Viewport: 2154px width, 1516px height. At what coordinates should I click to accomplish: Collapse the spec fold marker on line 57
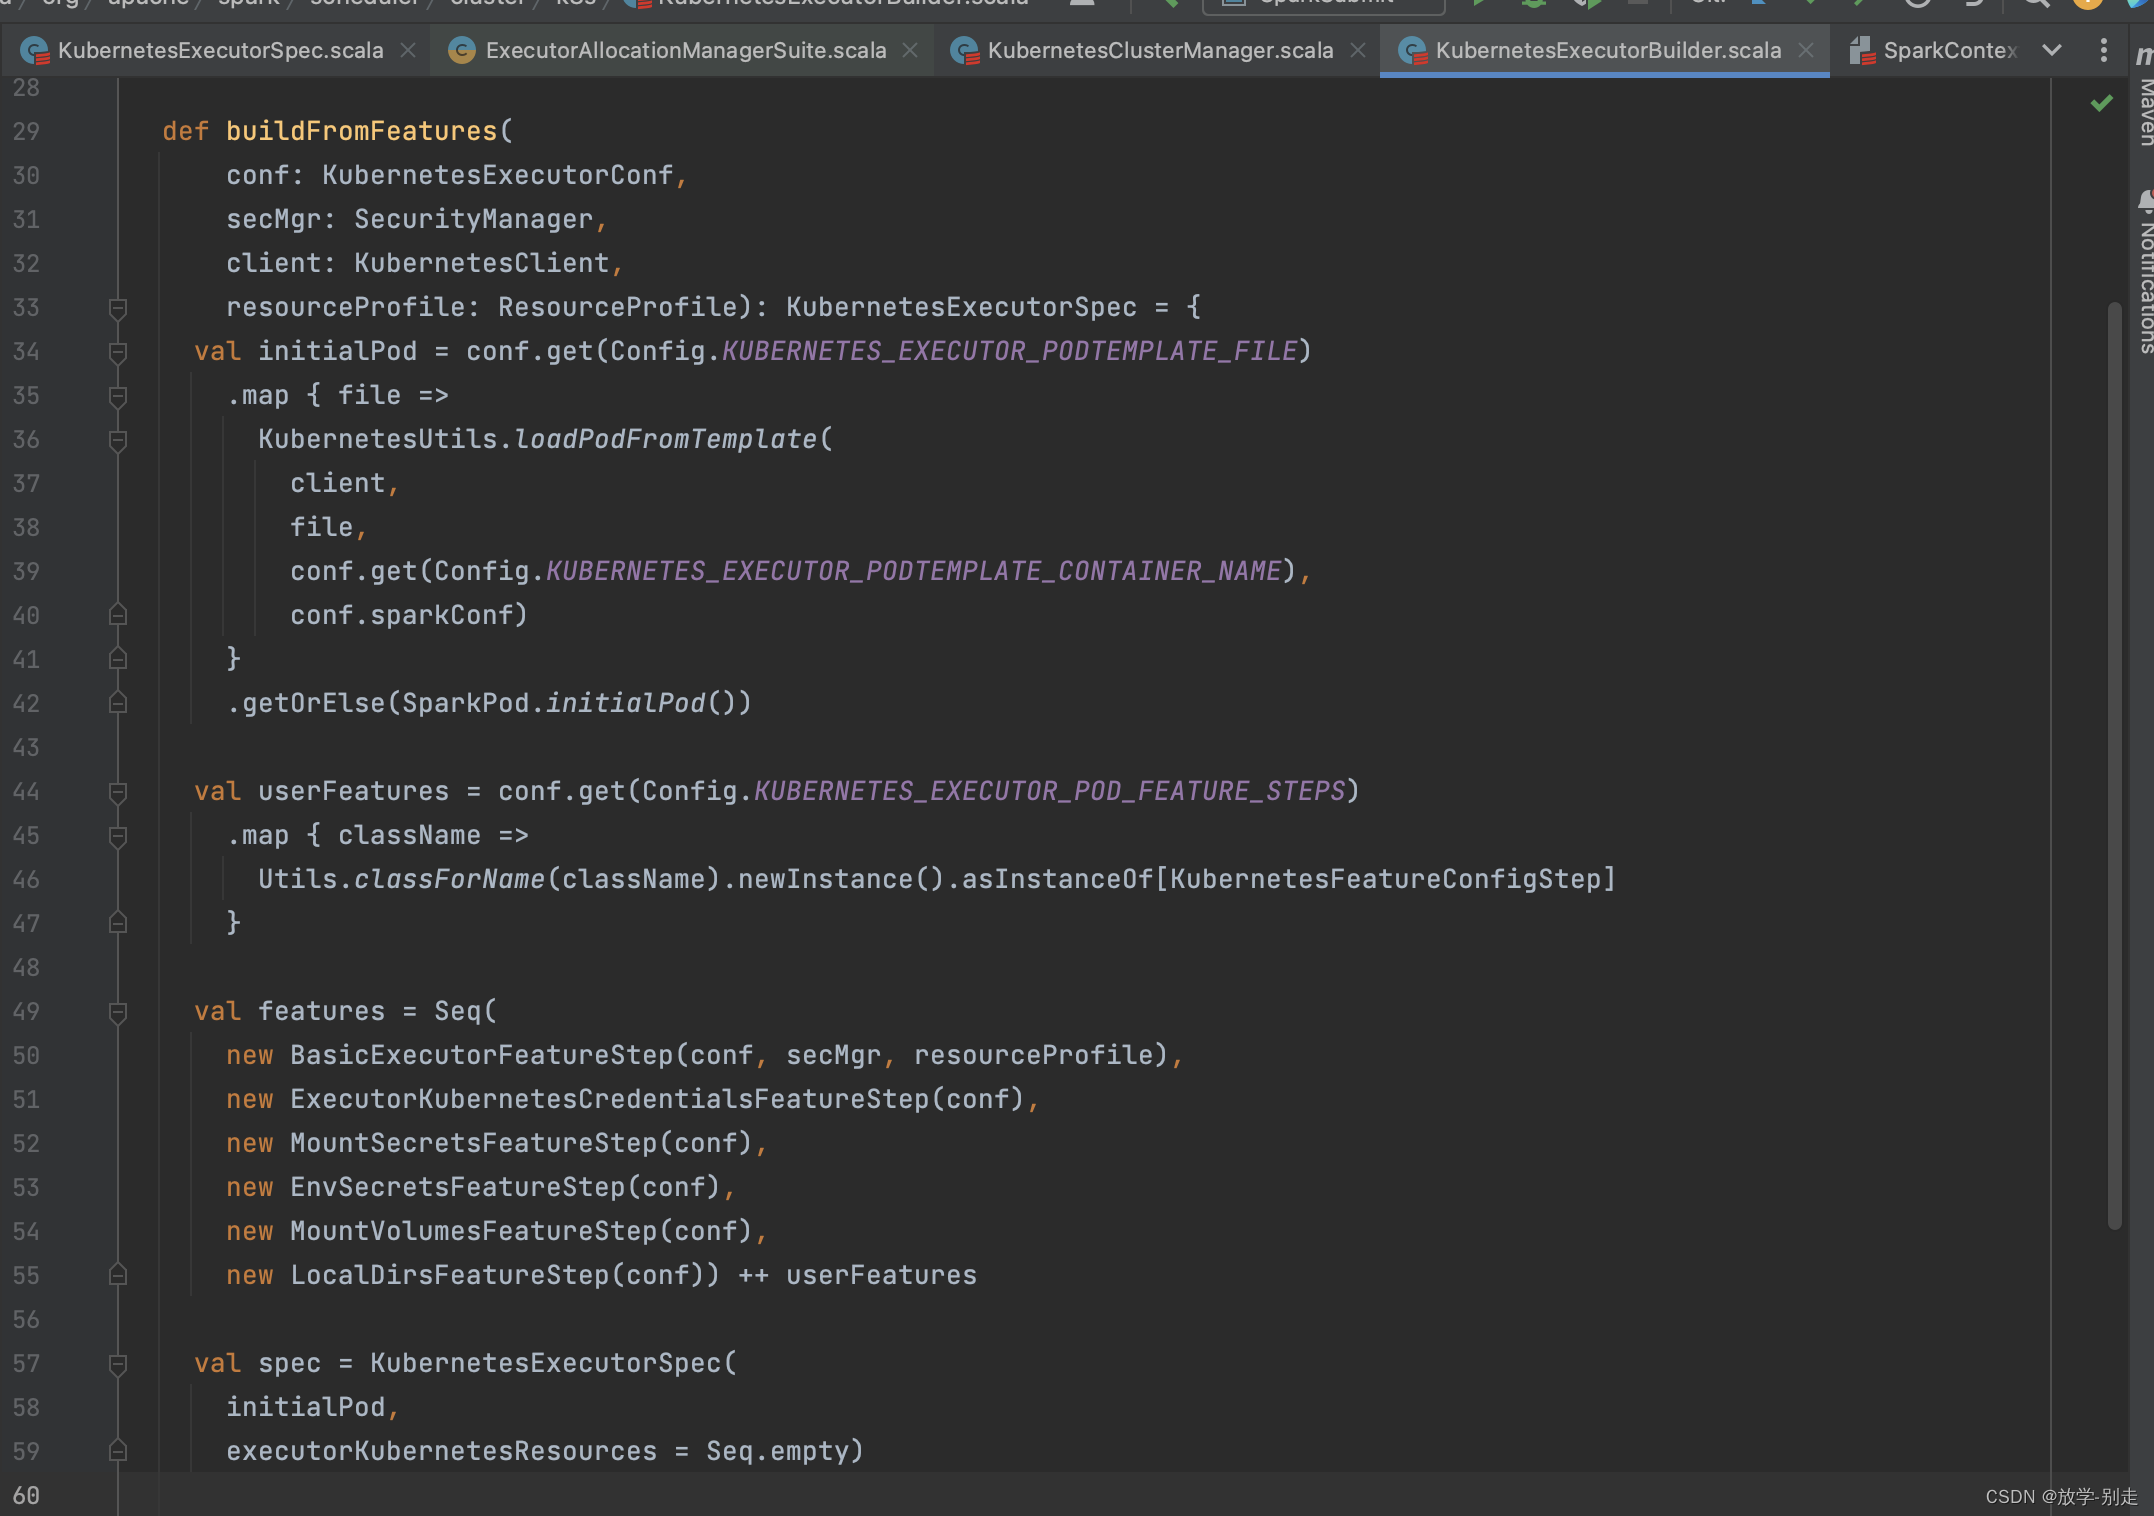point(118,1364)
